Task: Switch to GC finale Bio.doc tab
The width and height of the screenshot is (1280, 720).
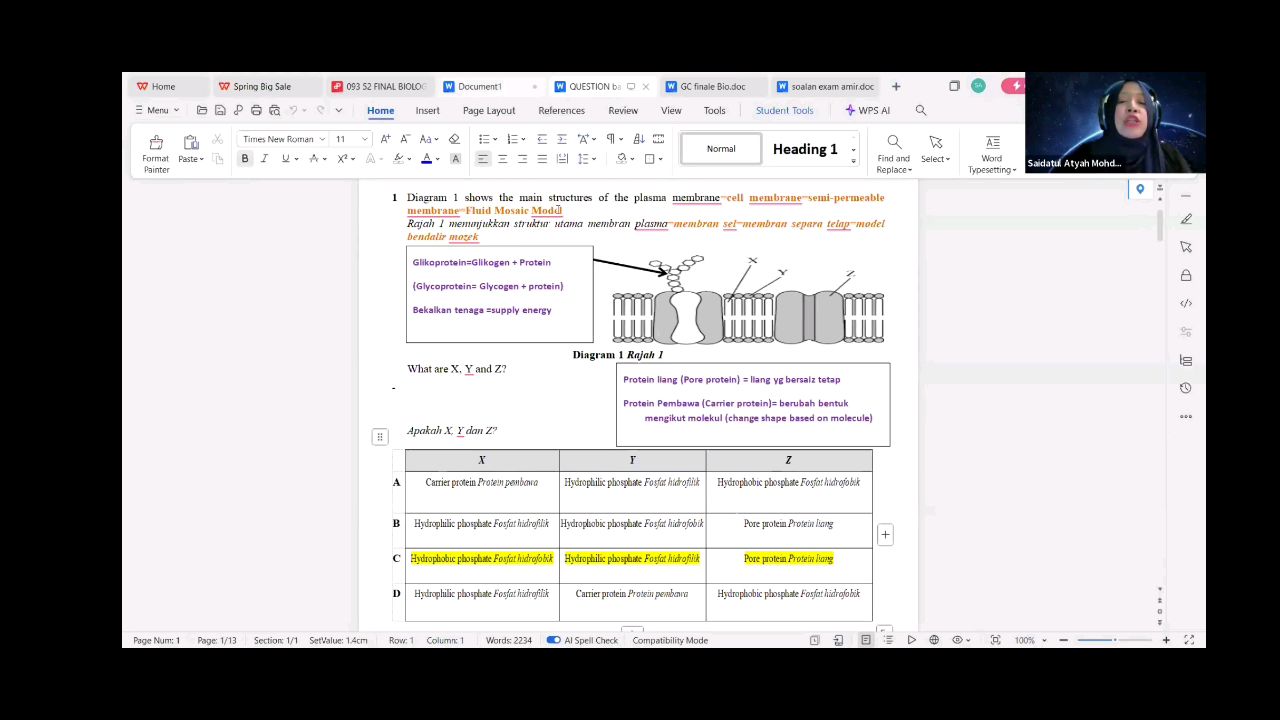Action: [713, 87]
